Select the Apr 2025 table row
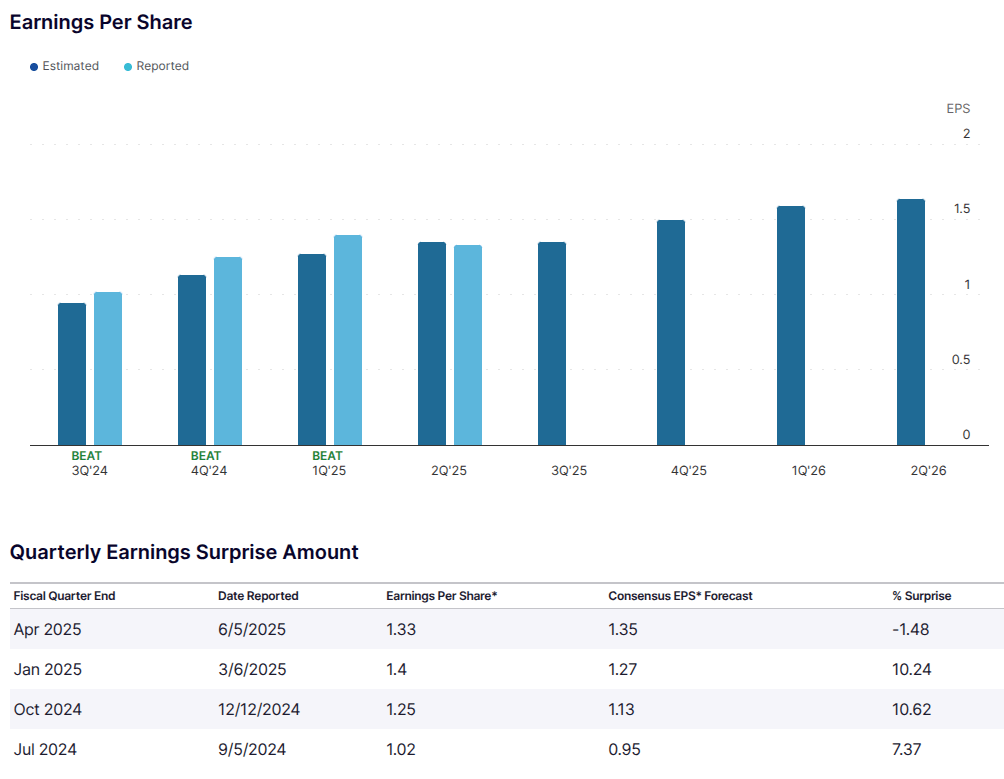1004x779 pixels. click(500, 630)
